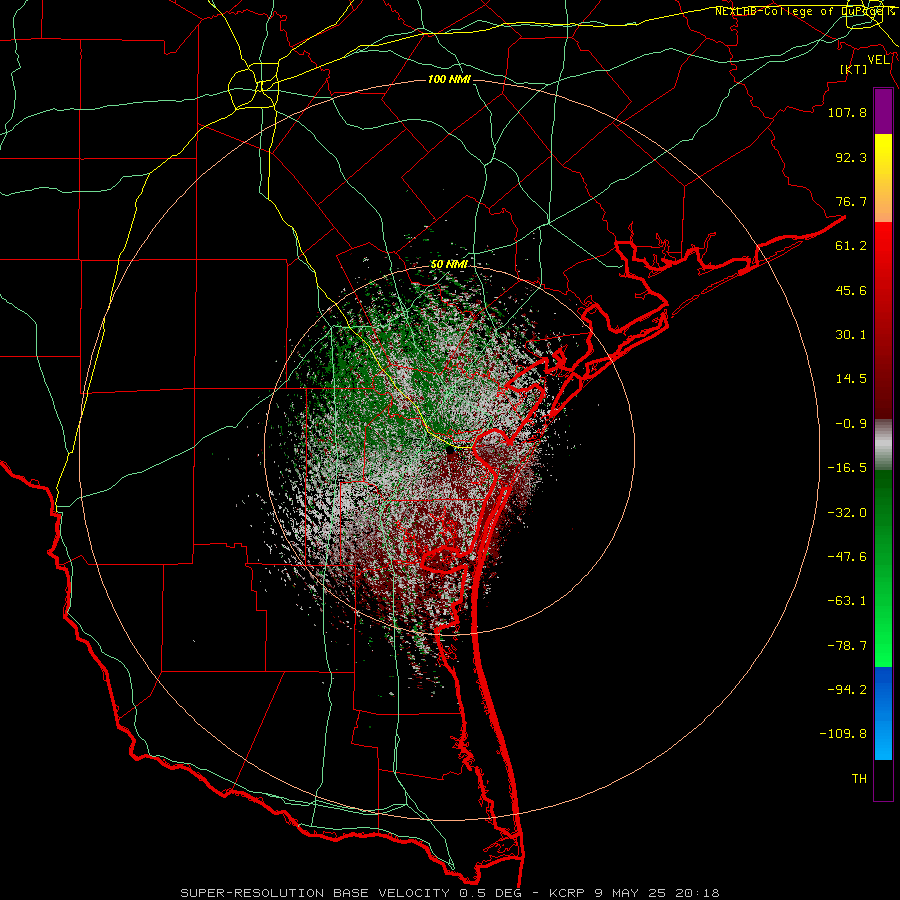The height and width of the screenshot is (900, 900).
Task: Click the 100 NMI range ring label
Action: (x=449, y=79)
